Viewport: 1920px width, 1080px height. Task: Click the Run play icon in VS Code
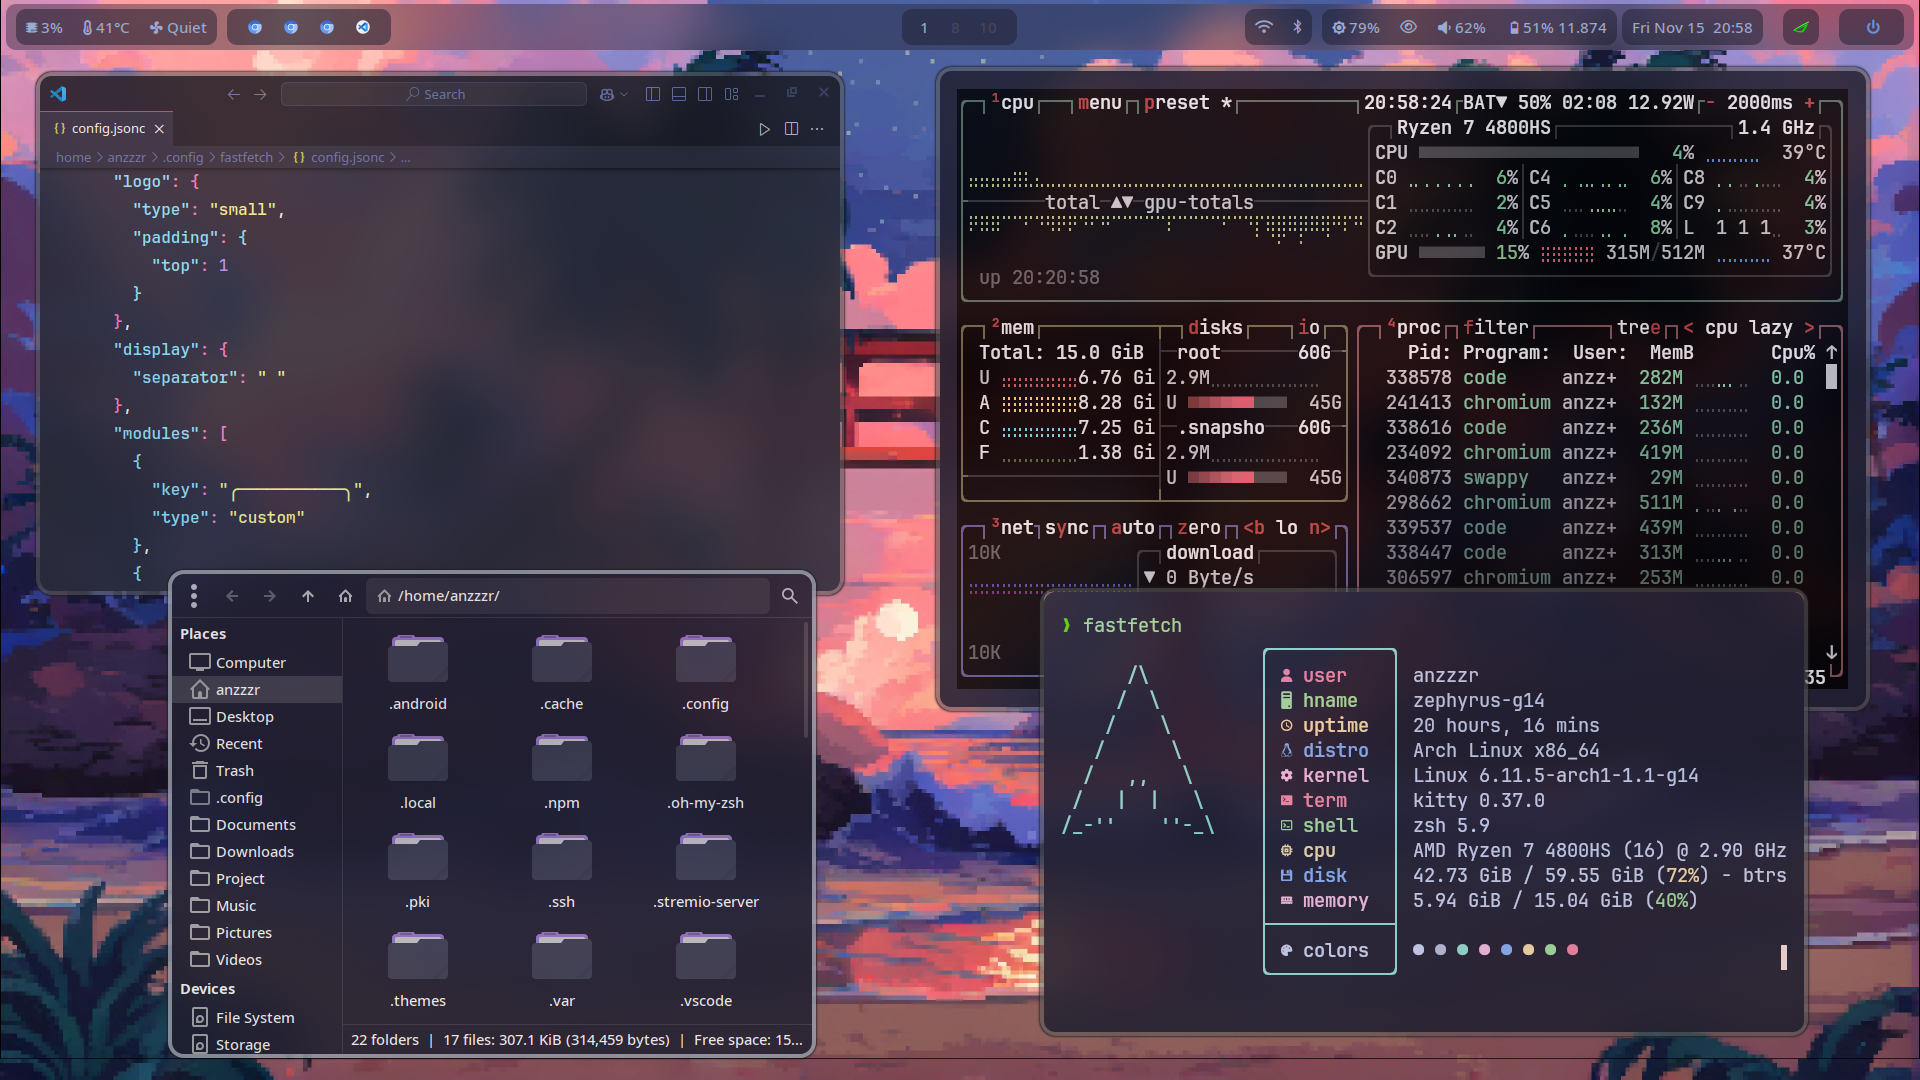tap(764, 129)
